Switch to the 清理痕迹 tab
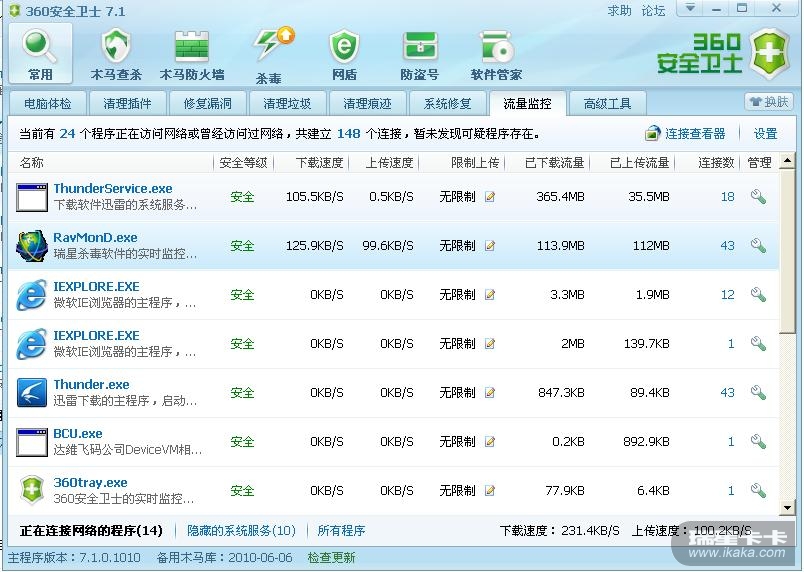 (367, 104)
